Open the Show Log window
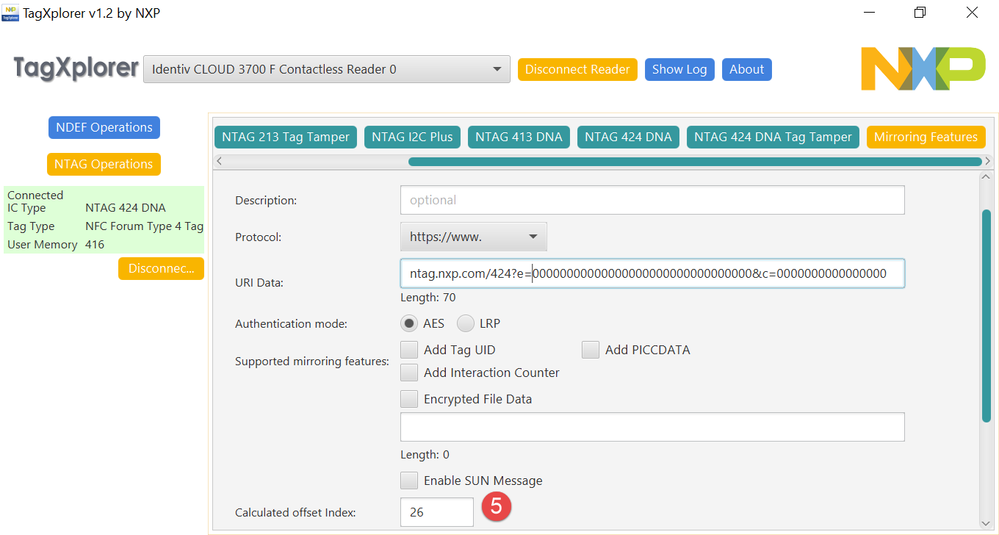 click(679, 69)
